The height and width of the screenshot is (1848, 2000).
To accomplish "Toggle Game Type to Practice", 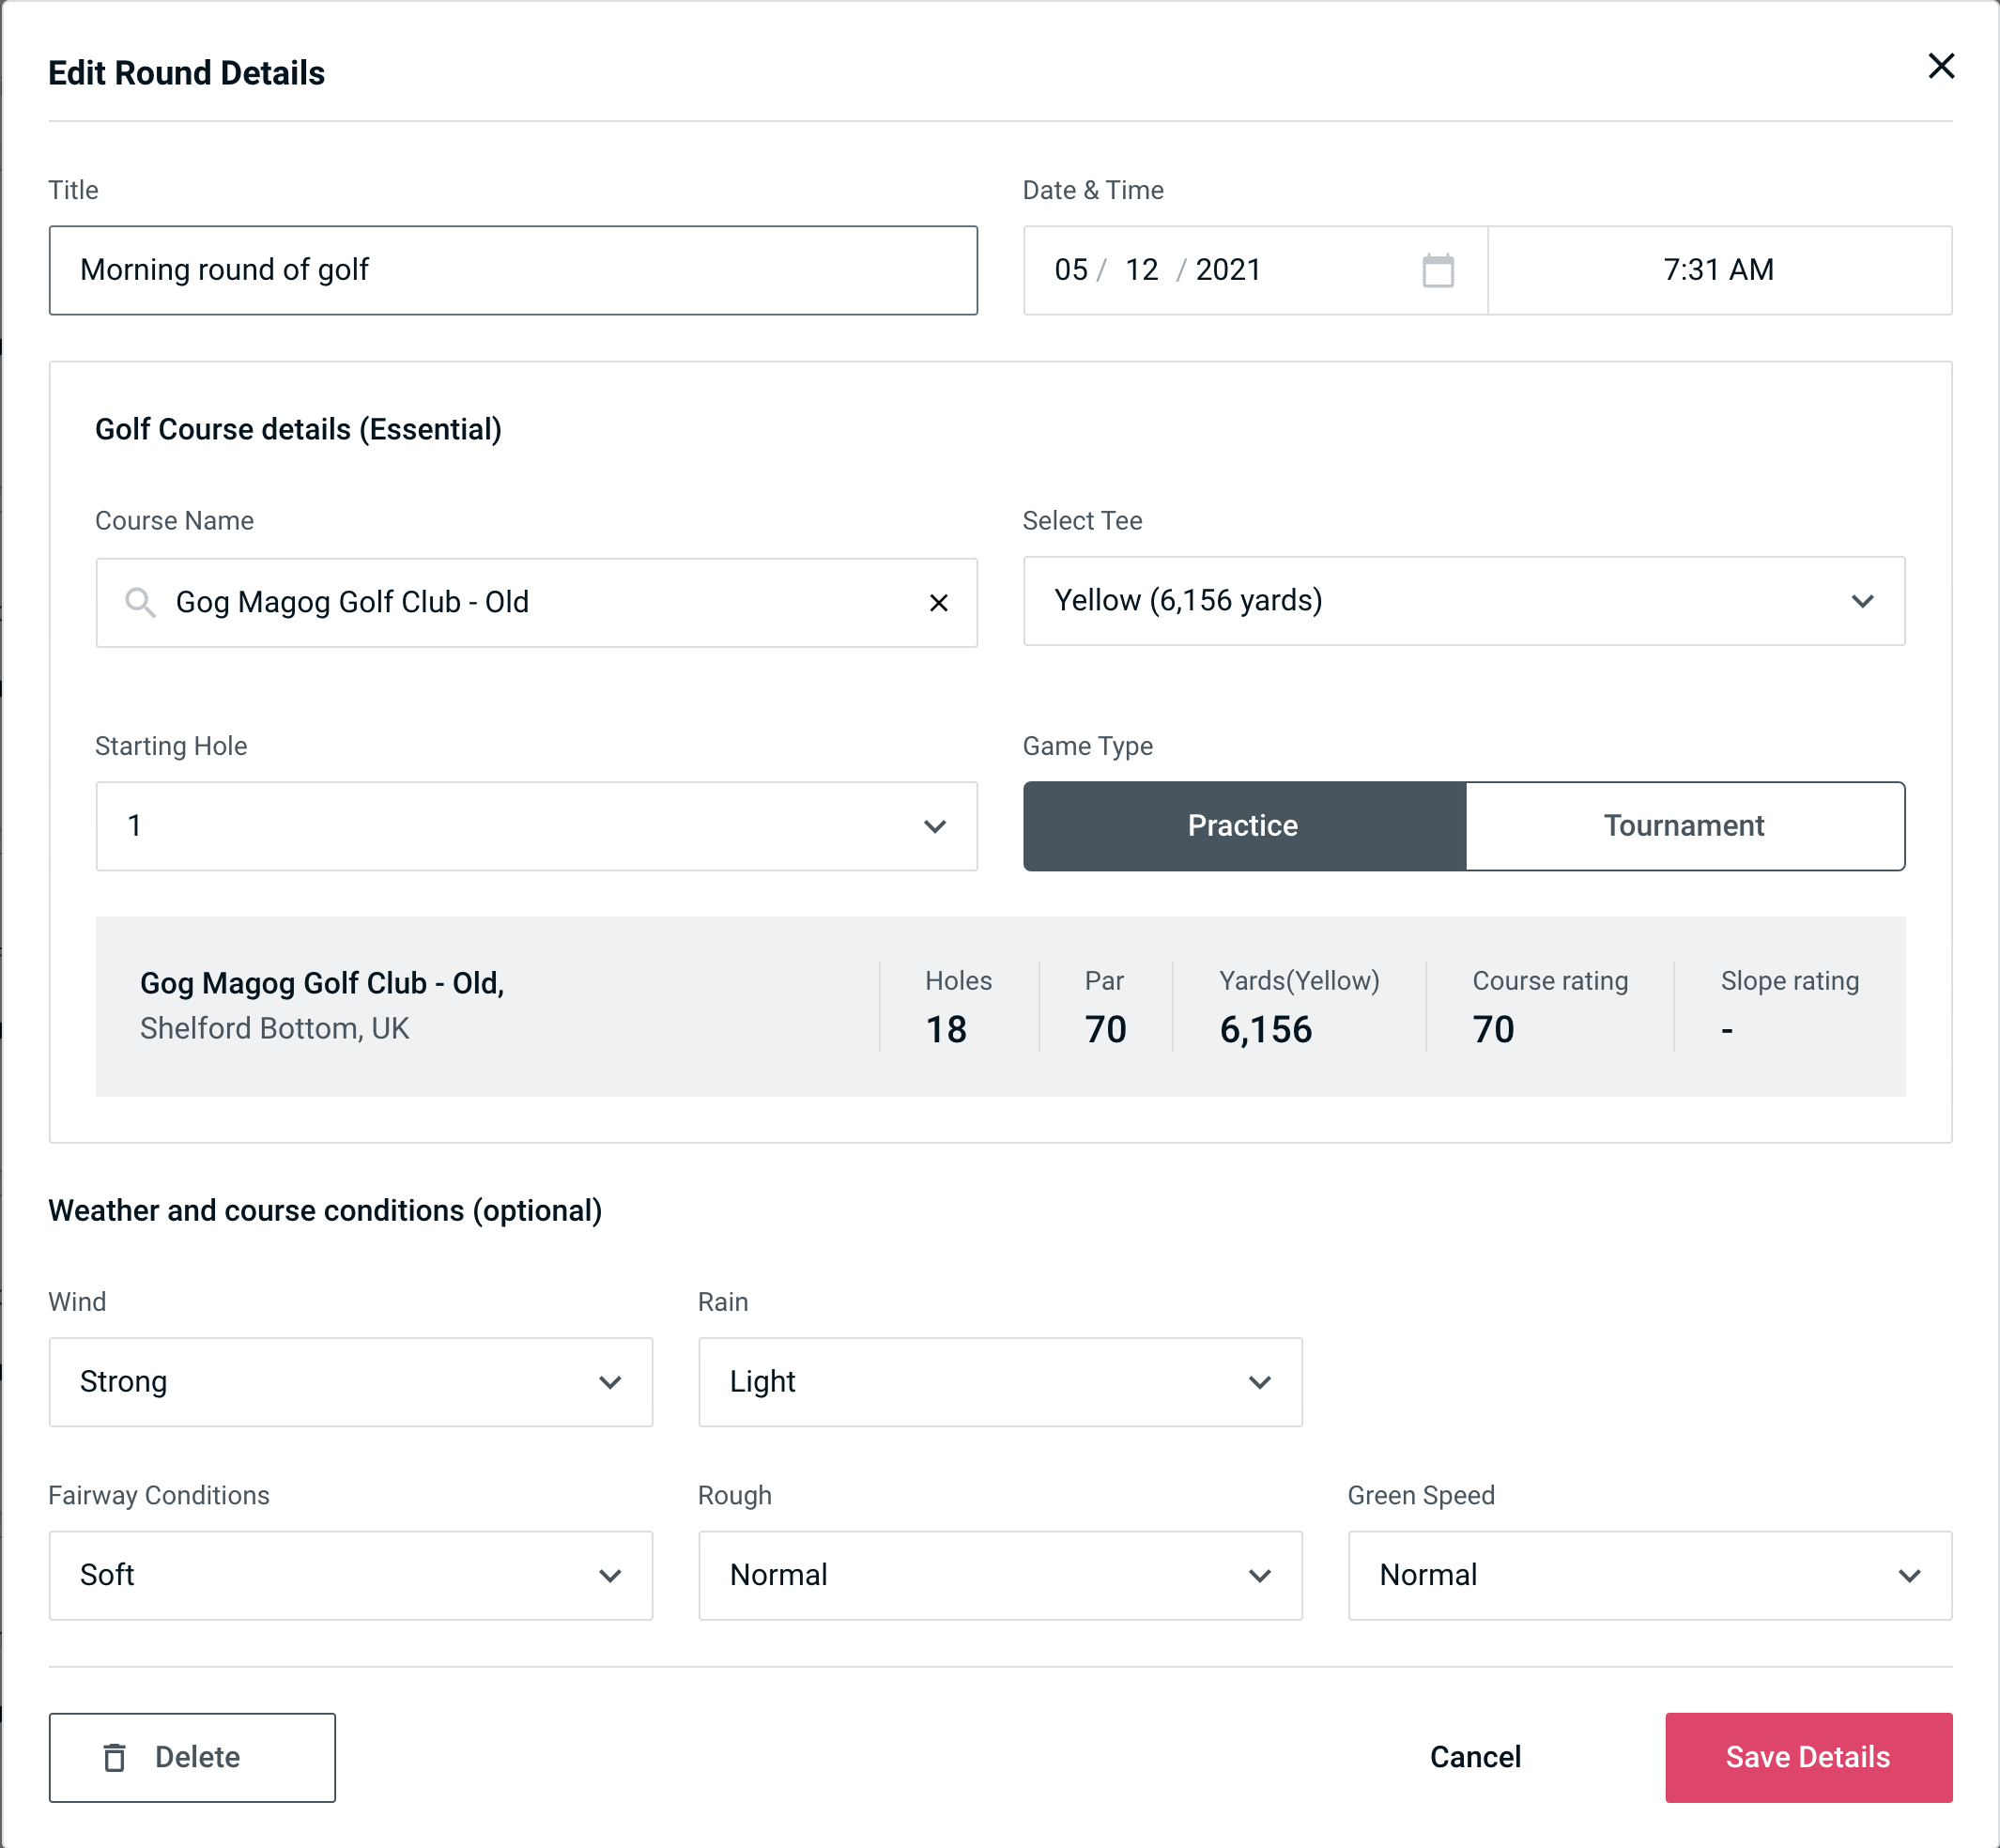I will pyautogui.click(x=1244, y=825).
